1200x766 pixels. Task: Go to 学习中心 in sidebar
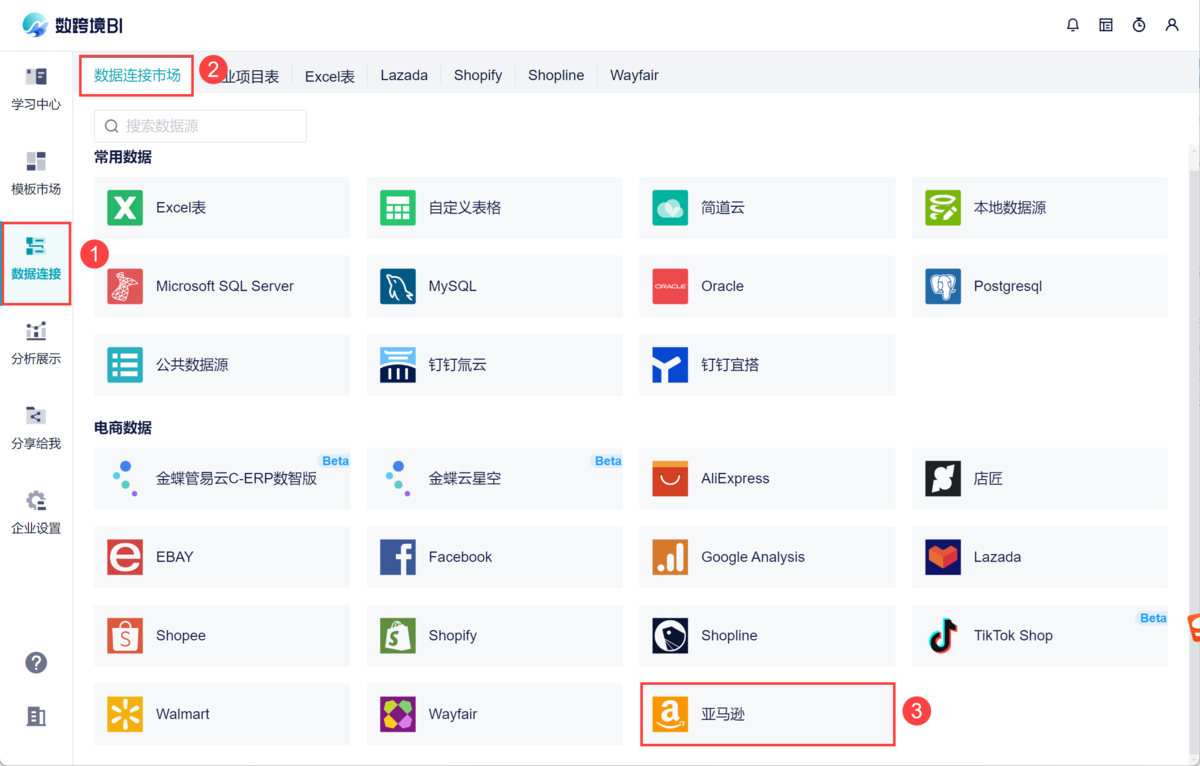[x=36, y=89]
